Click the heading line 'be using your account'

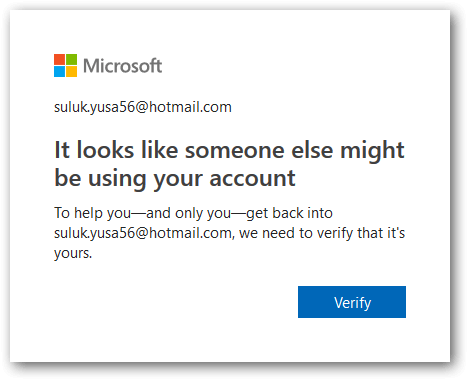[x=175, y=178]
